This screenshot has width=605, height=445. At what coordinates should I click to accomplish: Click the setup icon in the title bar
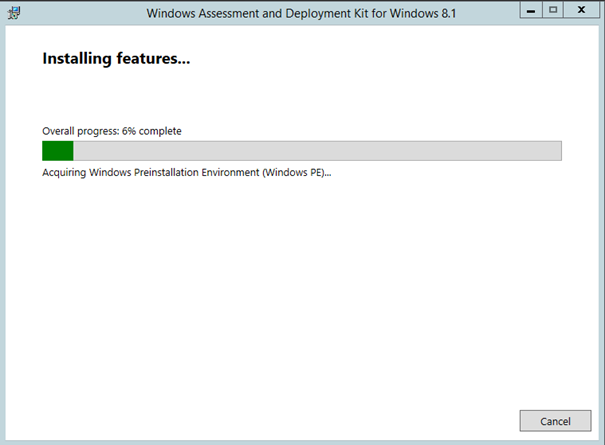click(x=14, y=13)
